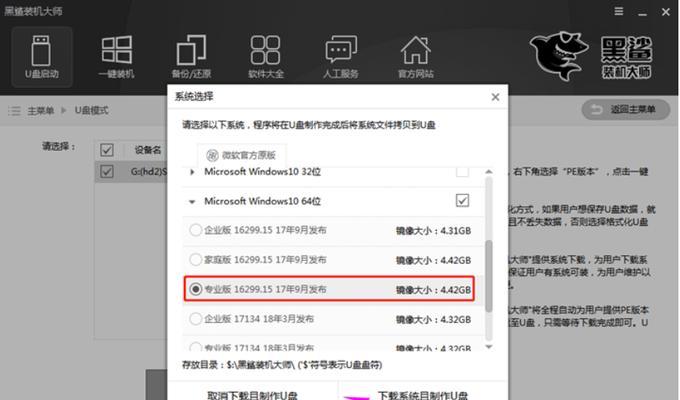The width and height of the screenshot is (680, 400).
Task: Click the breadcrumb list icon before 主菜单
Action: [14, 111]
